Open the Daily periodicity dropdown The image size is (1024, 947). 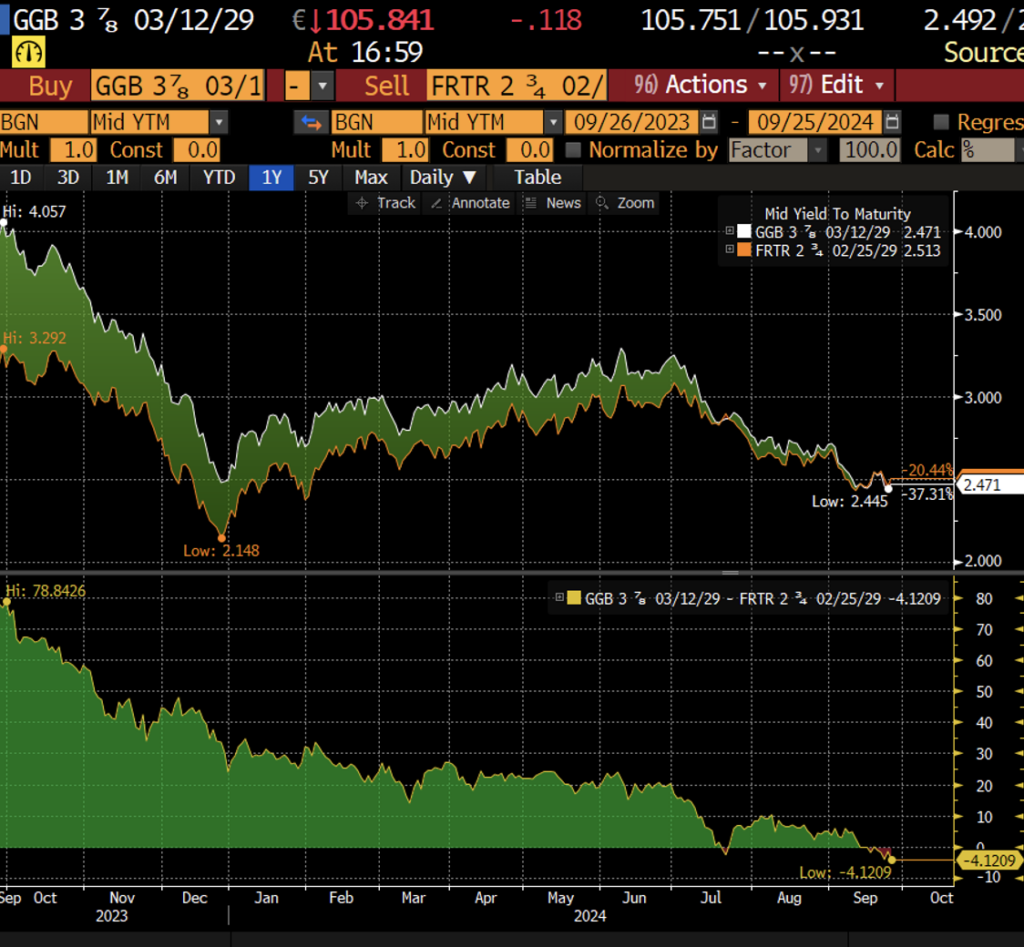point(443,177)
